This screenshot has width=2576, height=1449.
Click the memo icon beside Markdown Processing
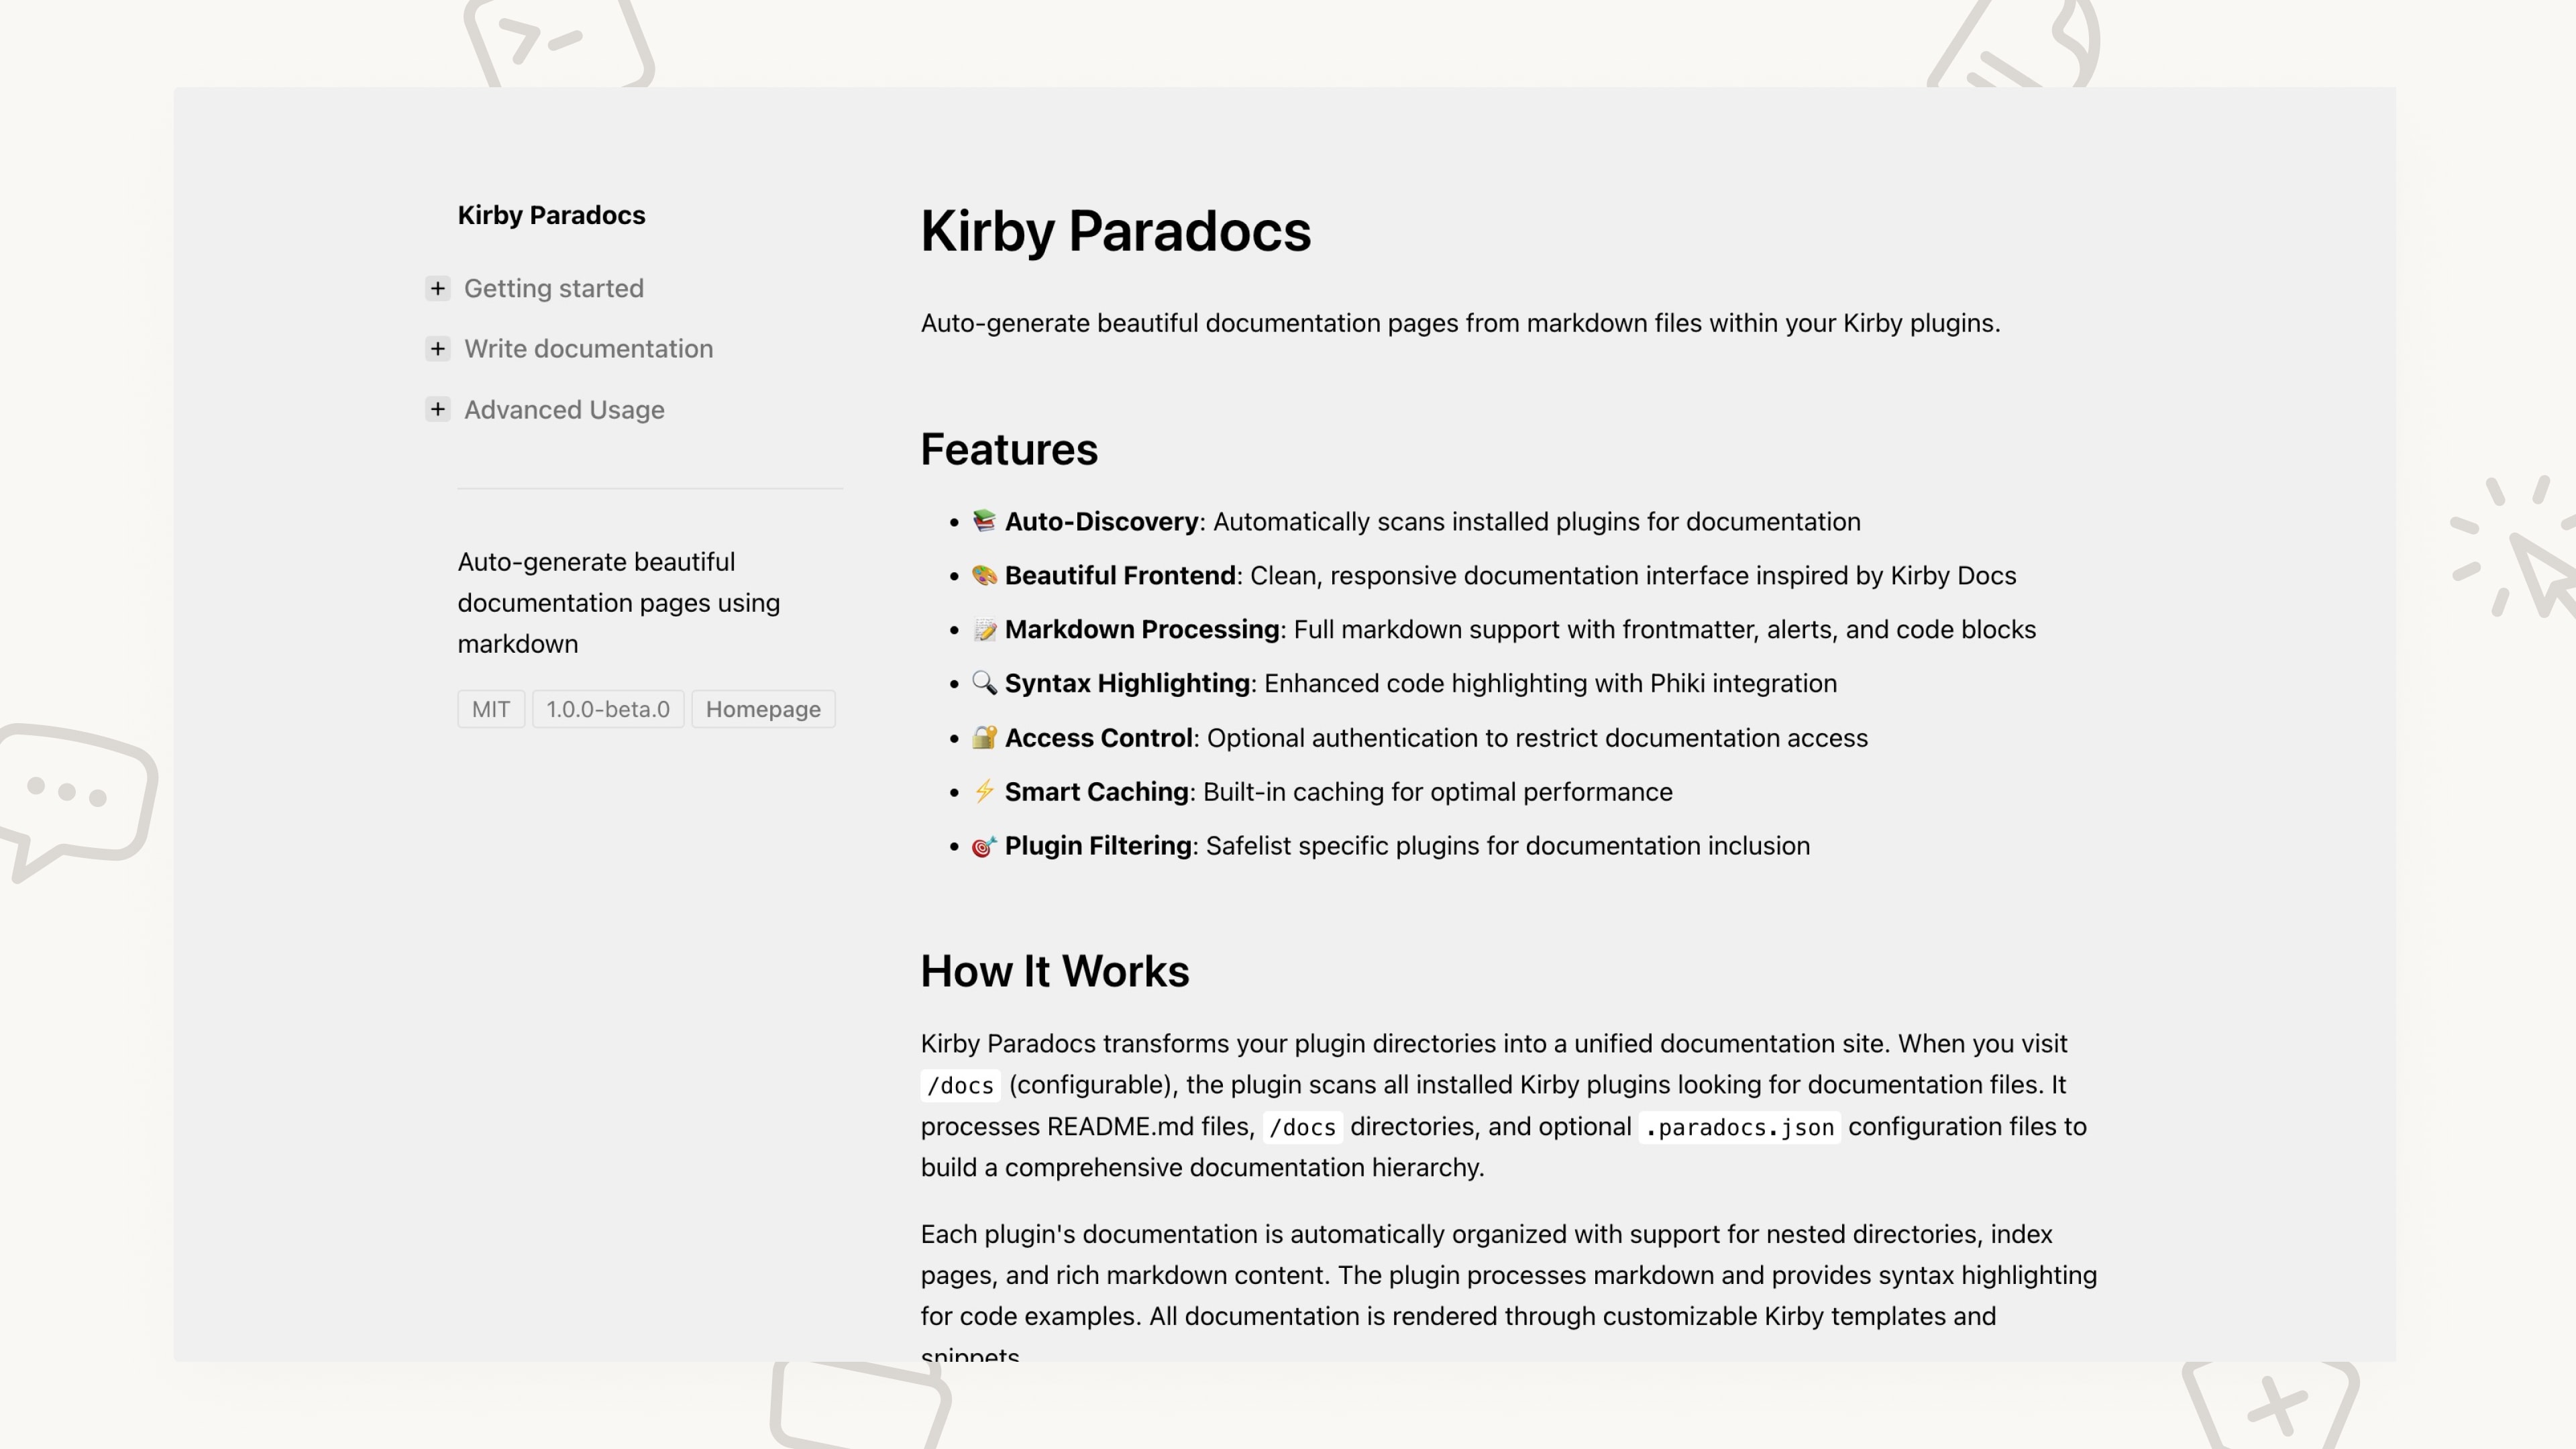point(984,629)
